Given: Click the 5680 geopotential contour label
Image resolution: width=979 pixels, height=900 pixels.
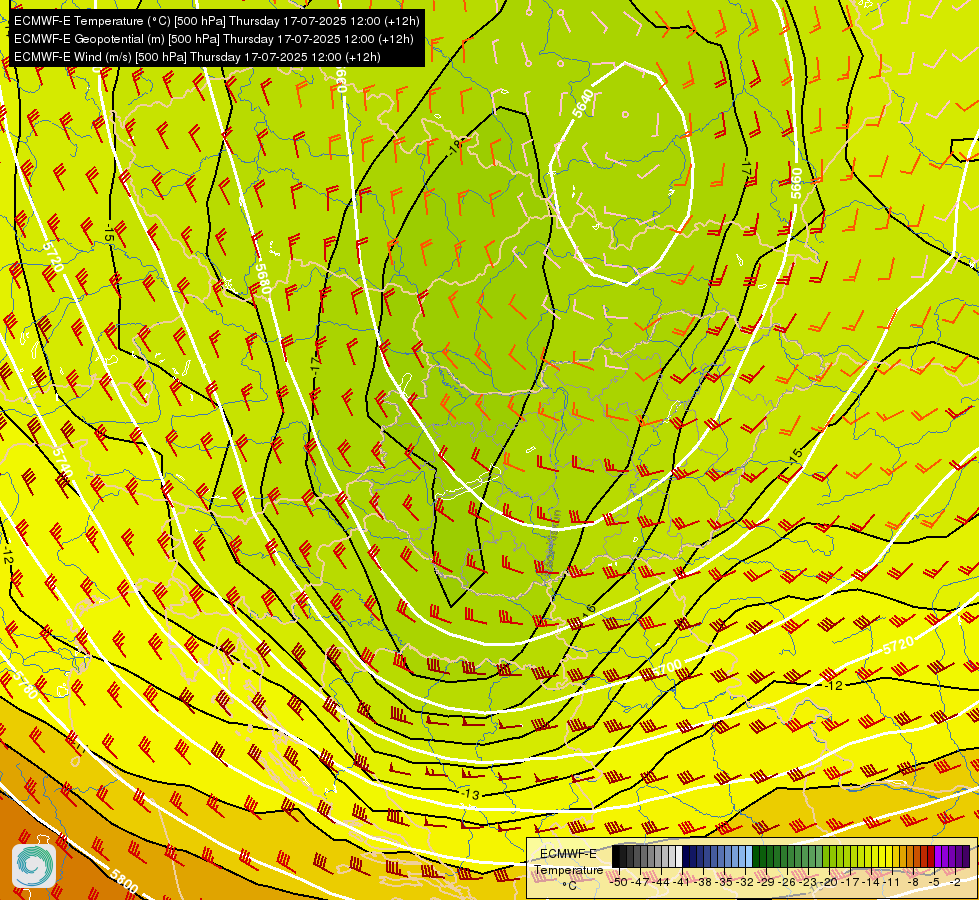Looking at the screenshot, I should click(263, 279).
